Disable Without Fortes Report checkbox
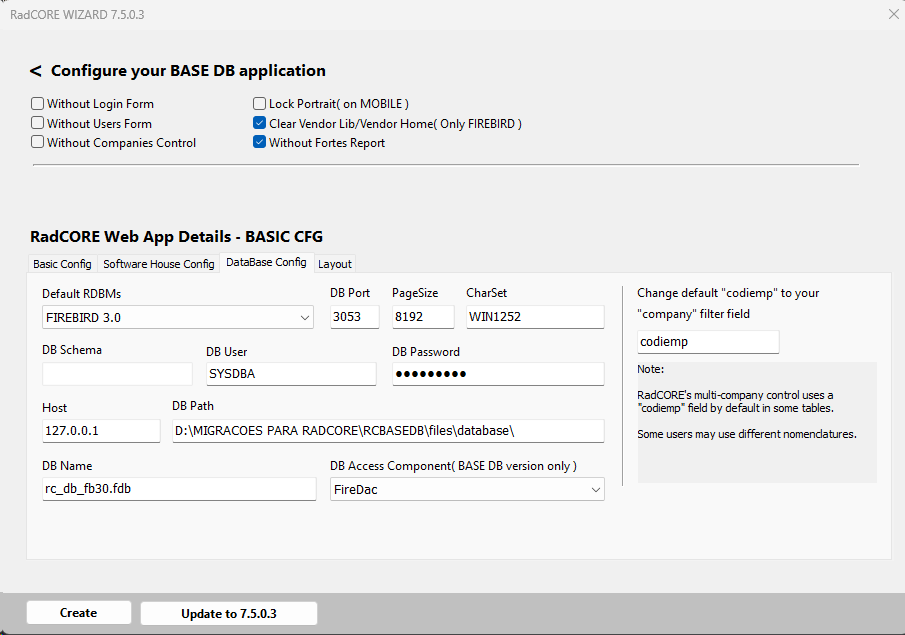The image size is (905, 635). [x=260, y=143]
